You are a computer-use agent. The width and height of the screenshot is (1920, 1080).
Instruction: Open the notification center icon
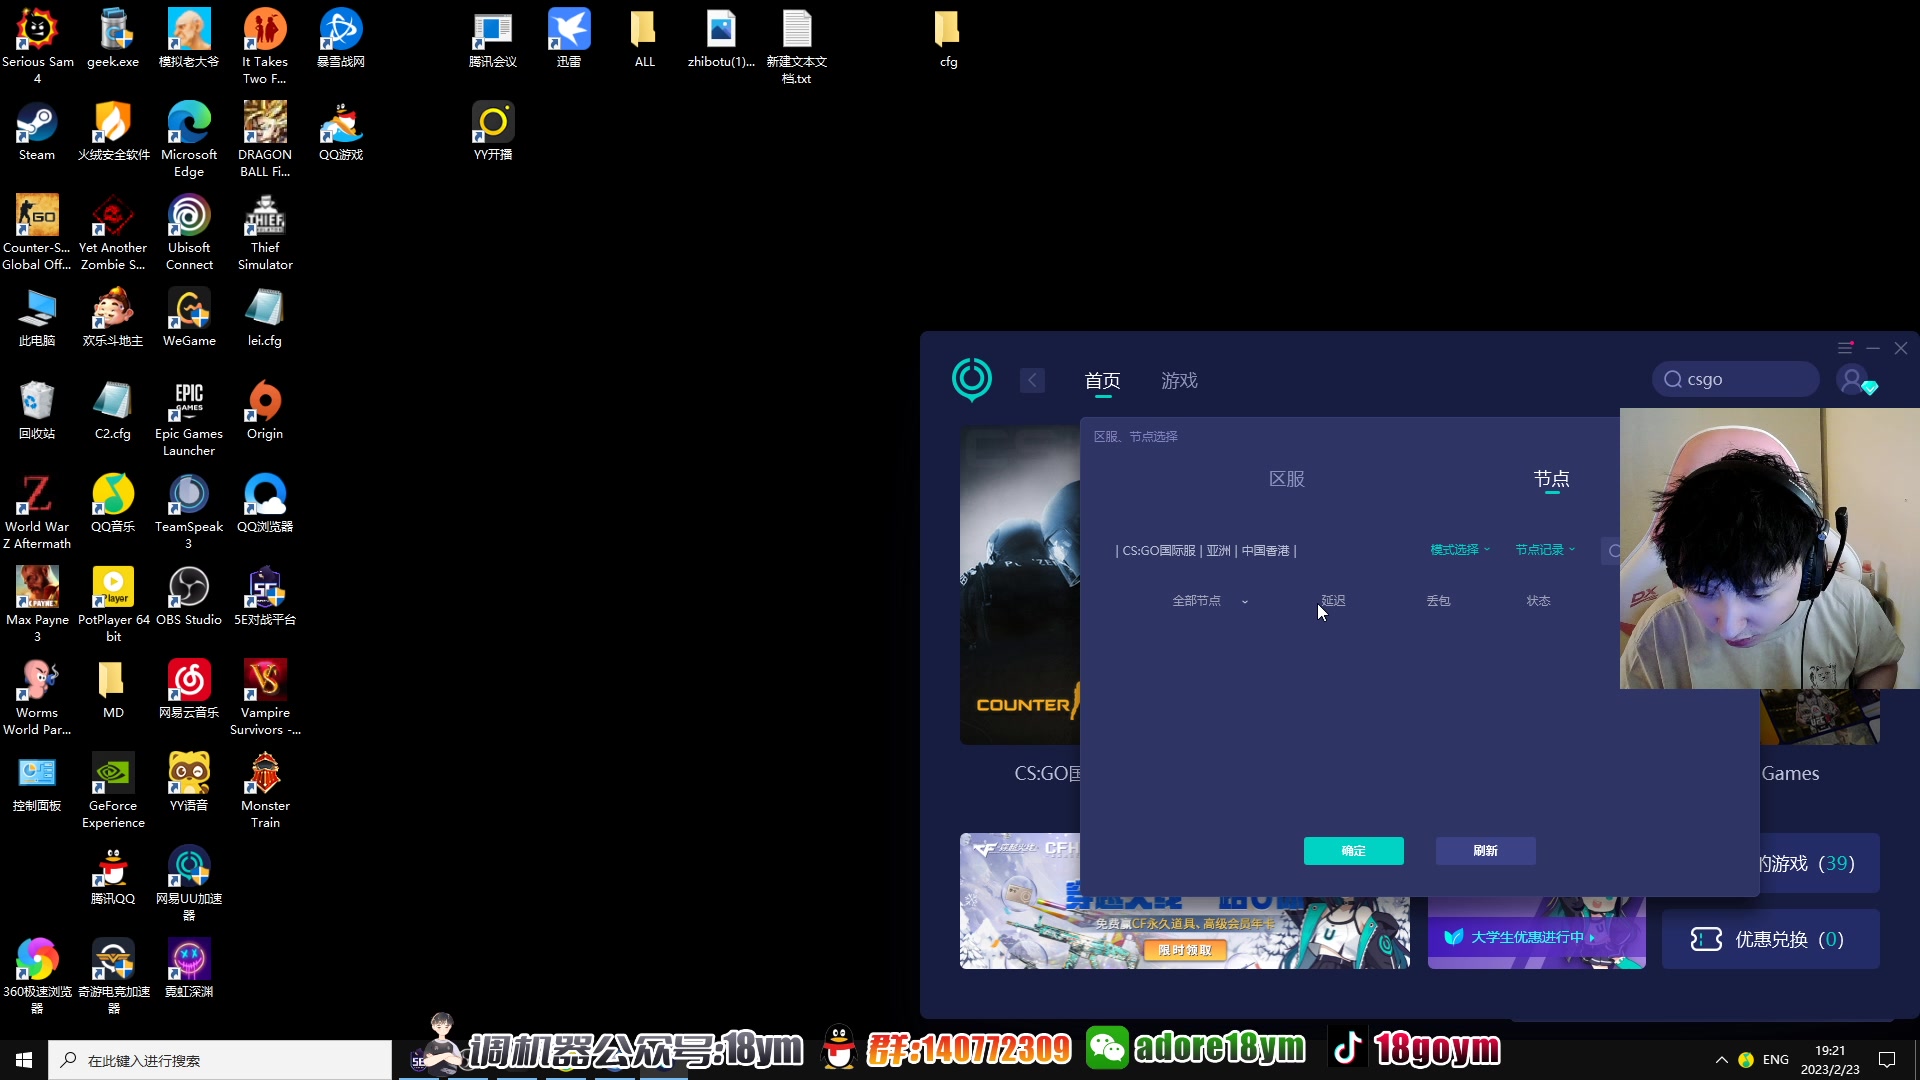pos(1888,1060)
